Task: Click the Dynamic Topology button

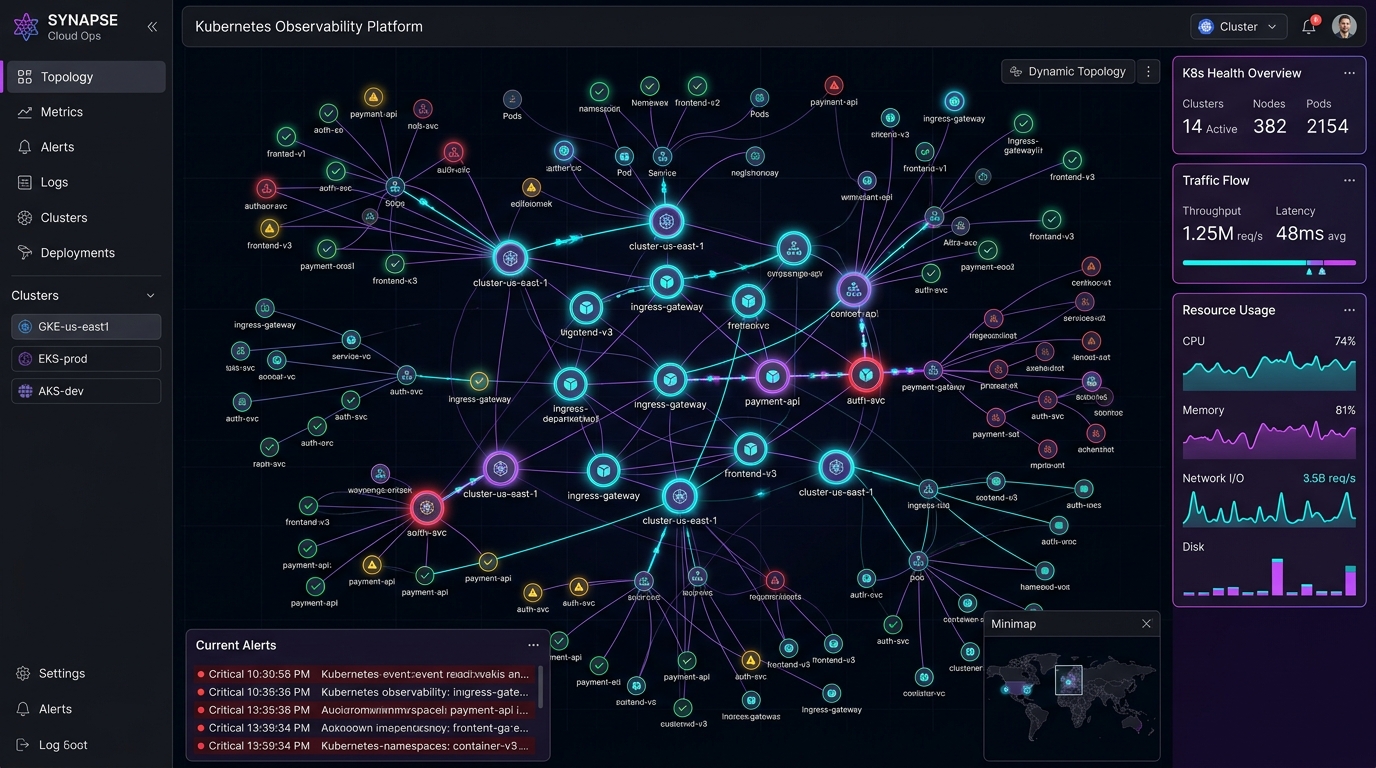Action: click(x=1068, y=72)
